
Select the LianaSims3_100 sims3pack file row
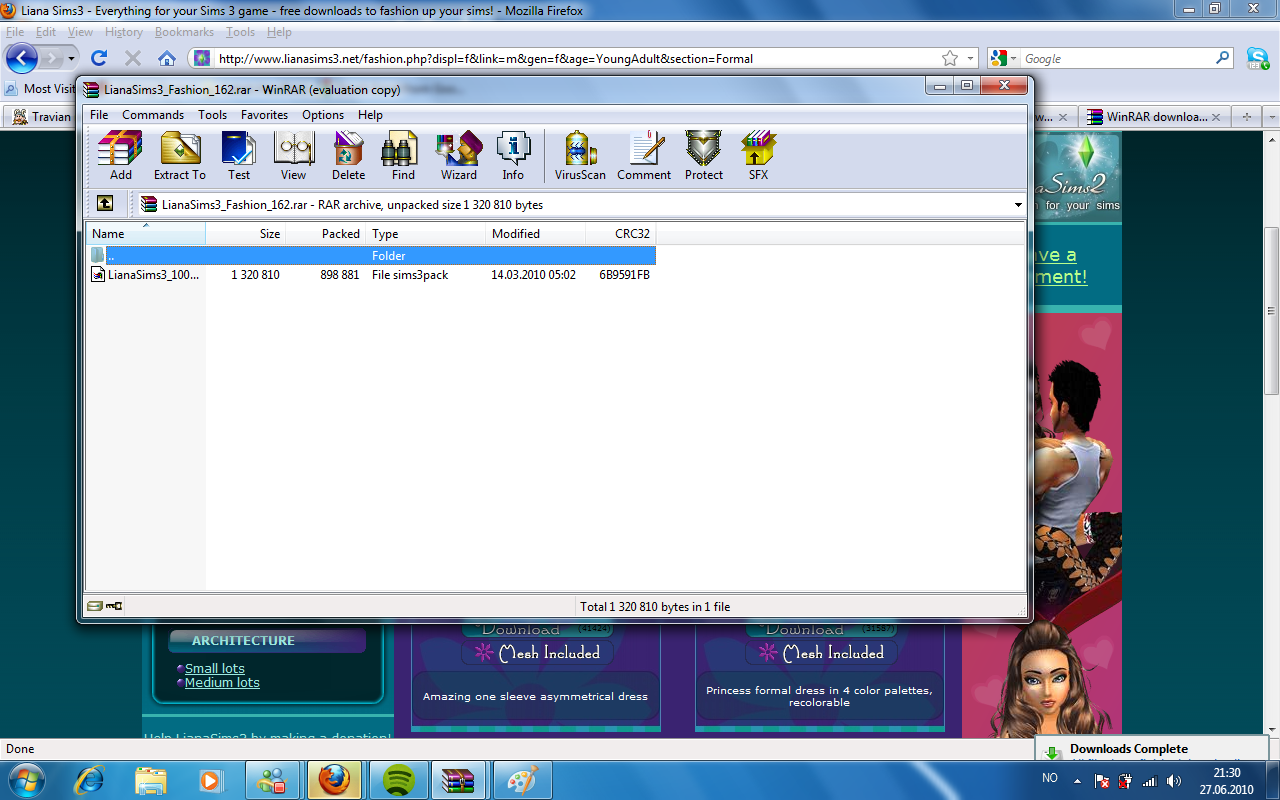coord(371,274)
